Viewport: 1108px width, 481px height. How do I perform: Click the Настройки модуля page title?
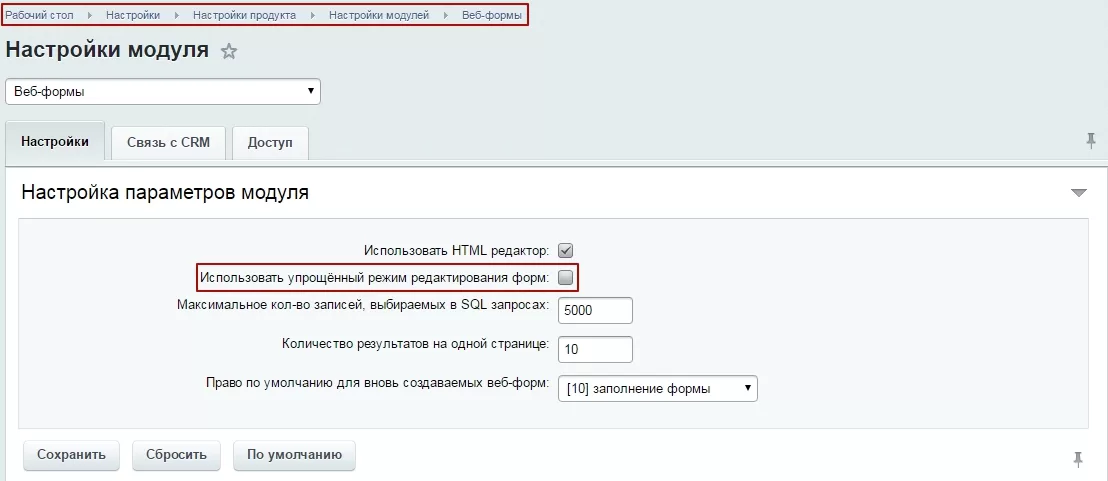tap(107, 50)
